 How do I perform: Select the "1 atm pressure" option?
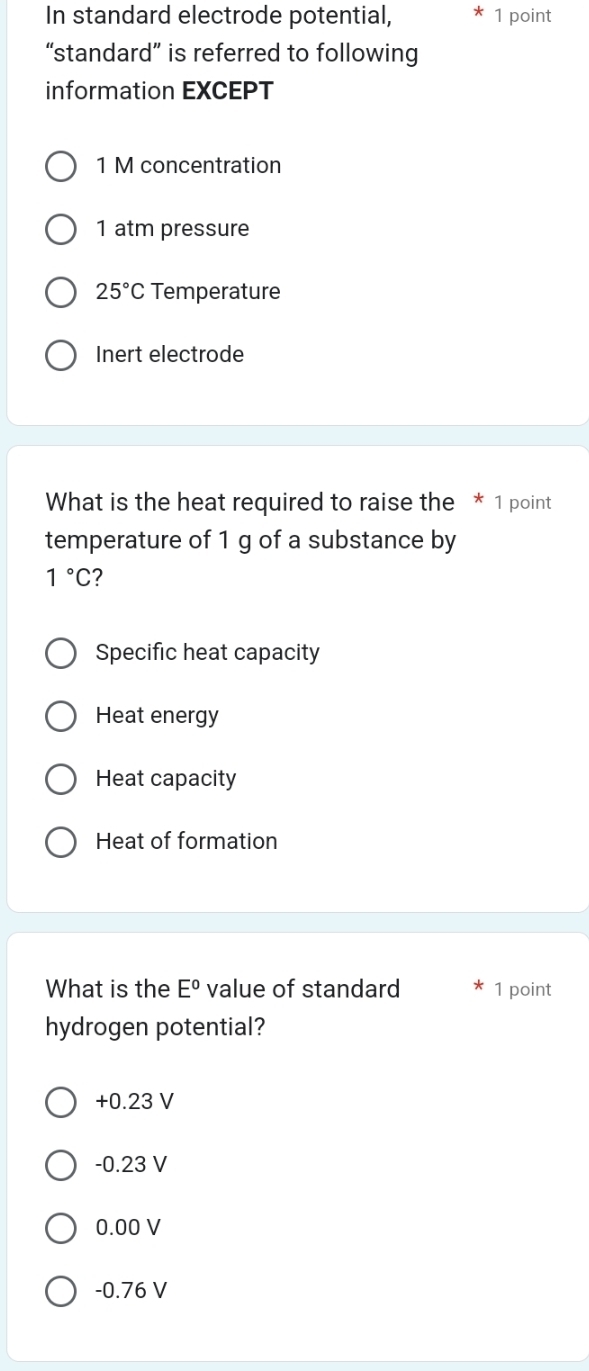tap(60, 229)
